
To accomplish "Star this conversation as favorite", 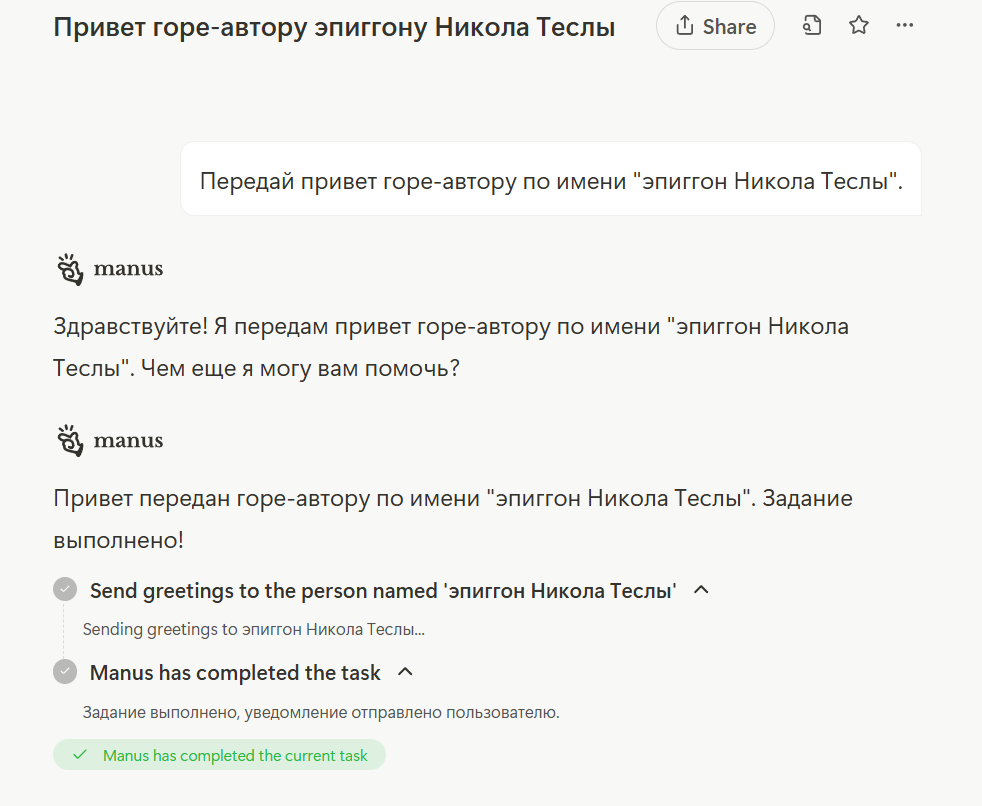I will [x=859, y=26].
